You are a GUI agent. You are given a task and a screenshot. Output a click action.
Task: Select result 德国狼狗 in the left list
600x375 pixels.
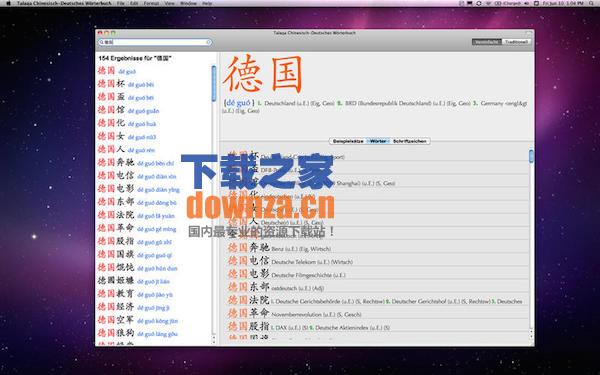(137, 333)
